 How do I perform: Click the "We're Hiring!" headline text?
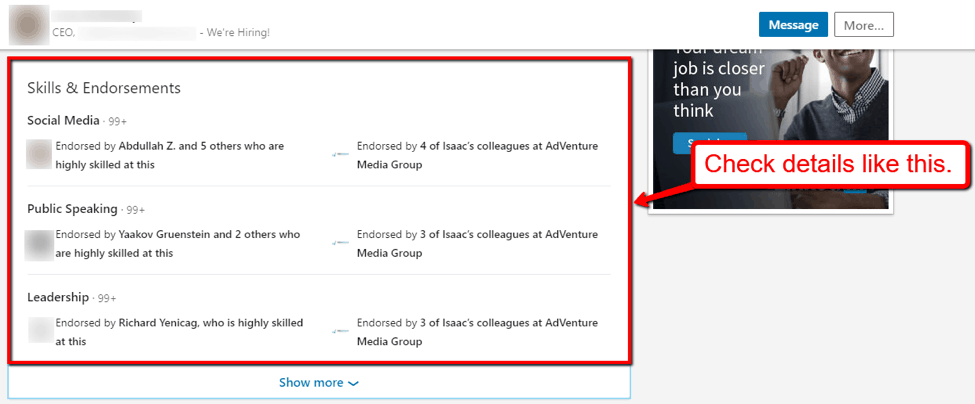[x=239, y=32]
